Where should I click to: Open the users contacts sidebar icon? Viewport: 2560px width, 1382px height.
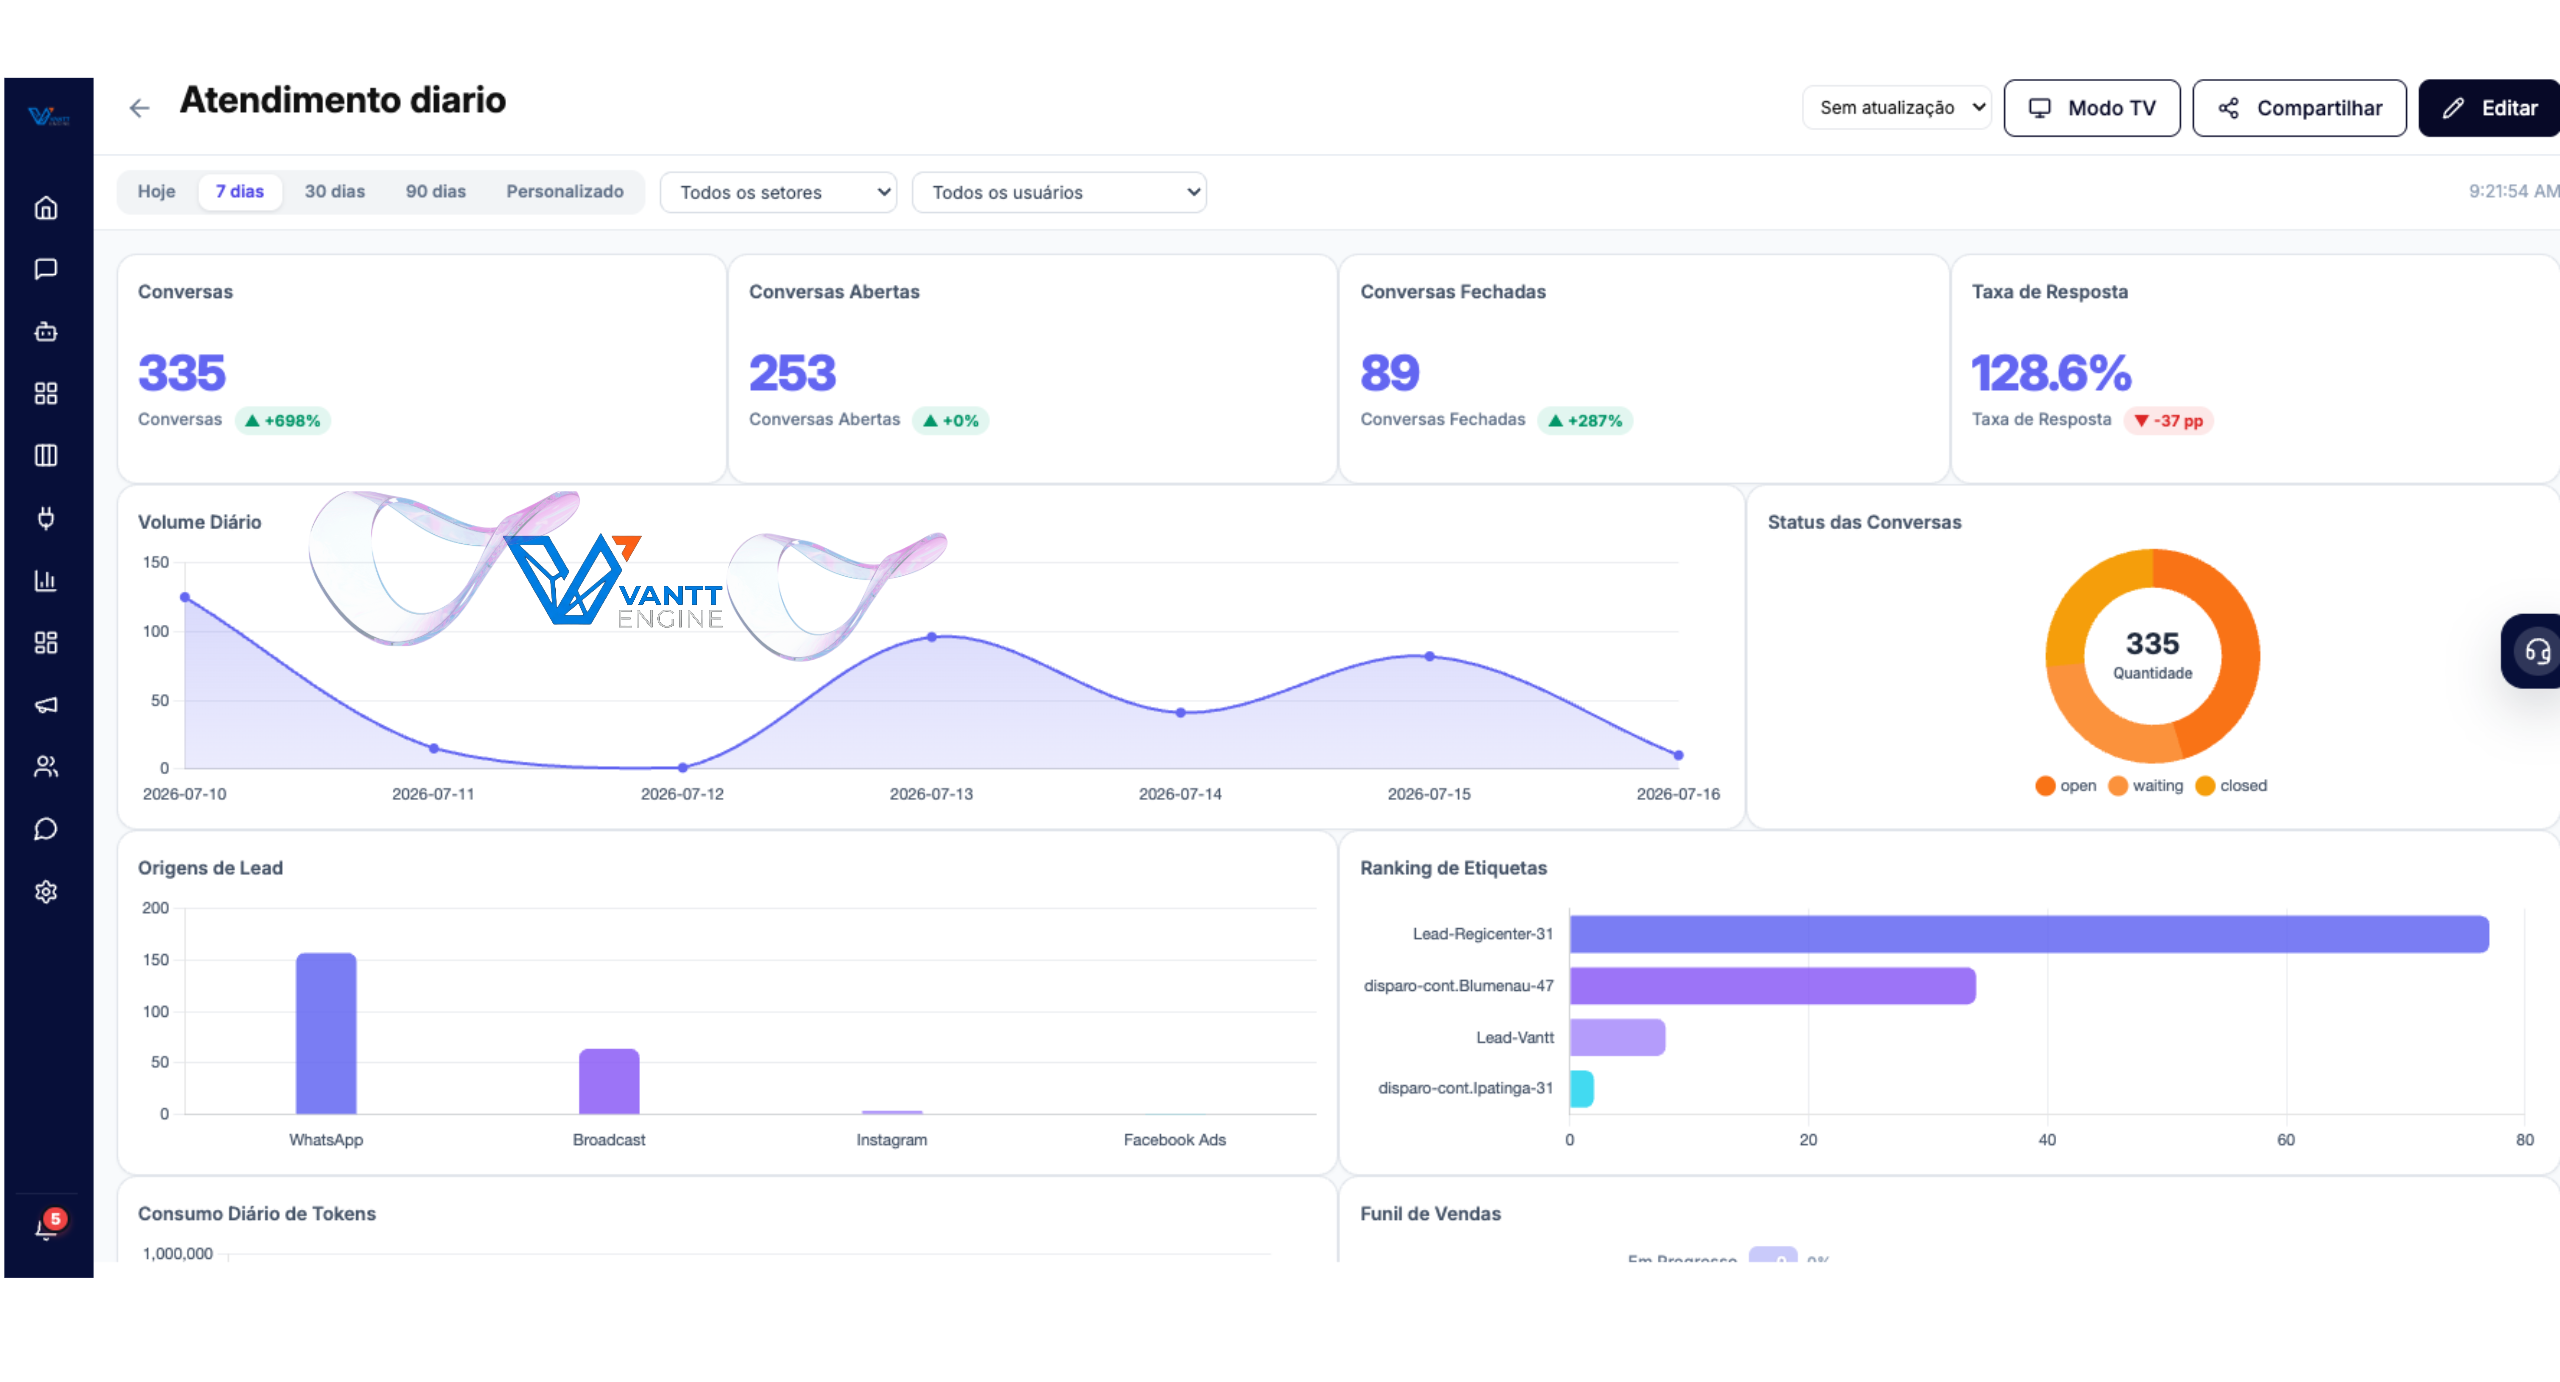(x=46, y=767)
